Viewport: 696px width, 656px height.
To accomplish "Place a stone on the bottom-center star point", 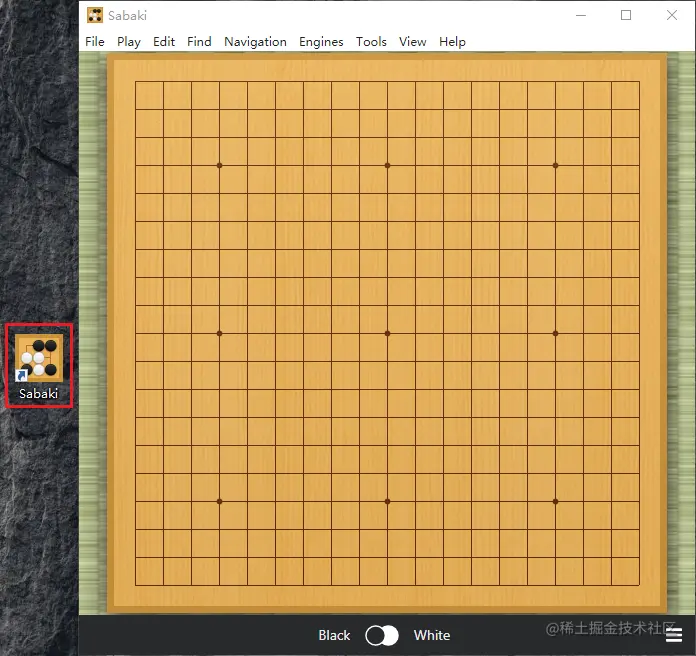I will (388, 502).
